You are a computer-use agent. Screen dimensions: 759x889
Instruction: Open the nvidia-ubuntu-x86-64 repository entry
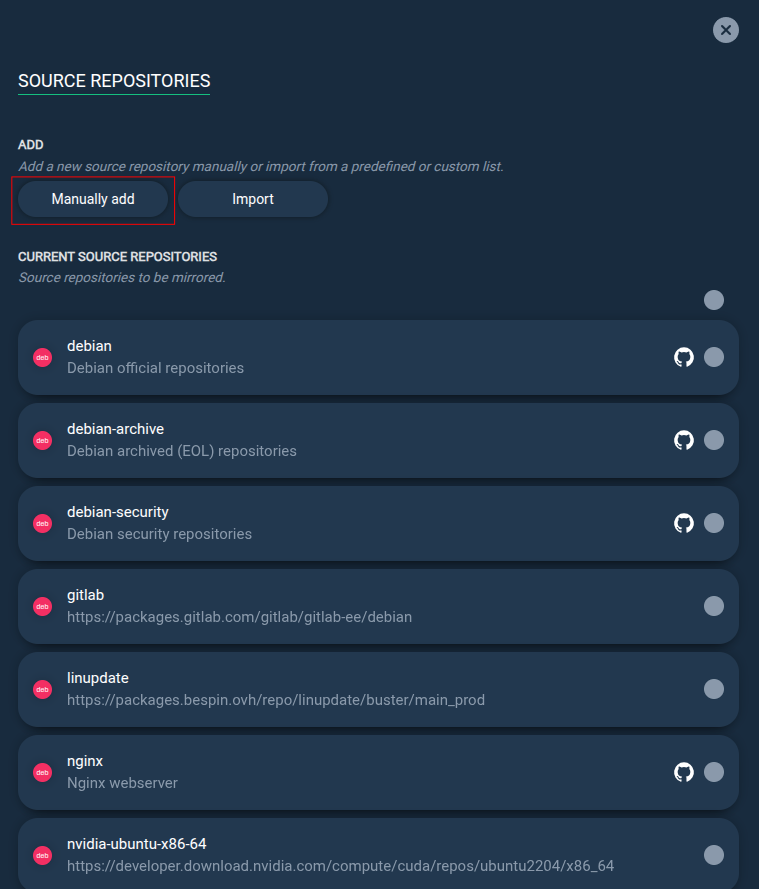(378, 853)
